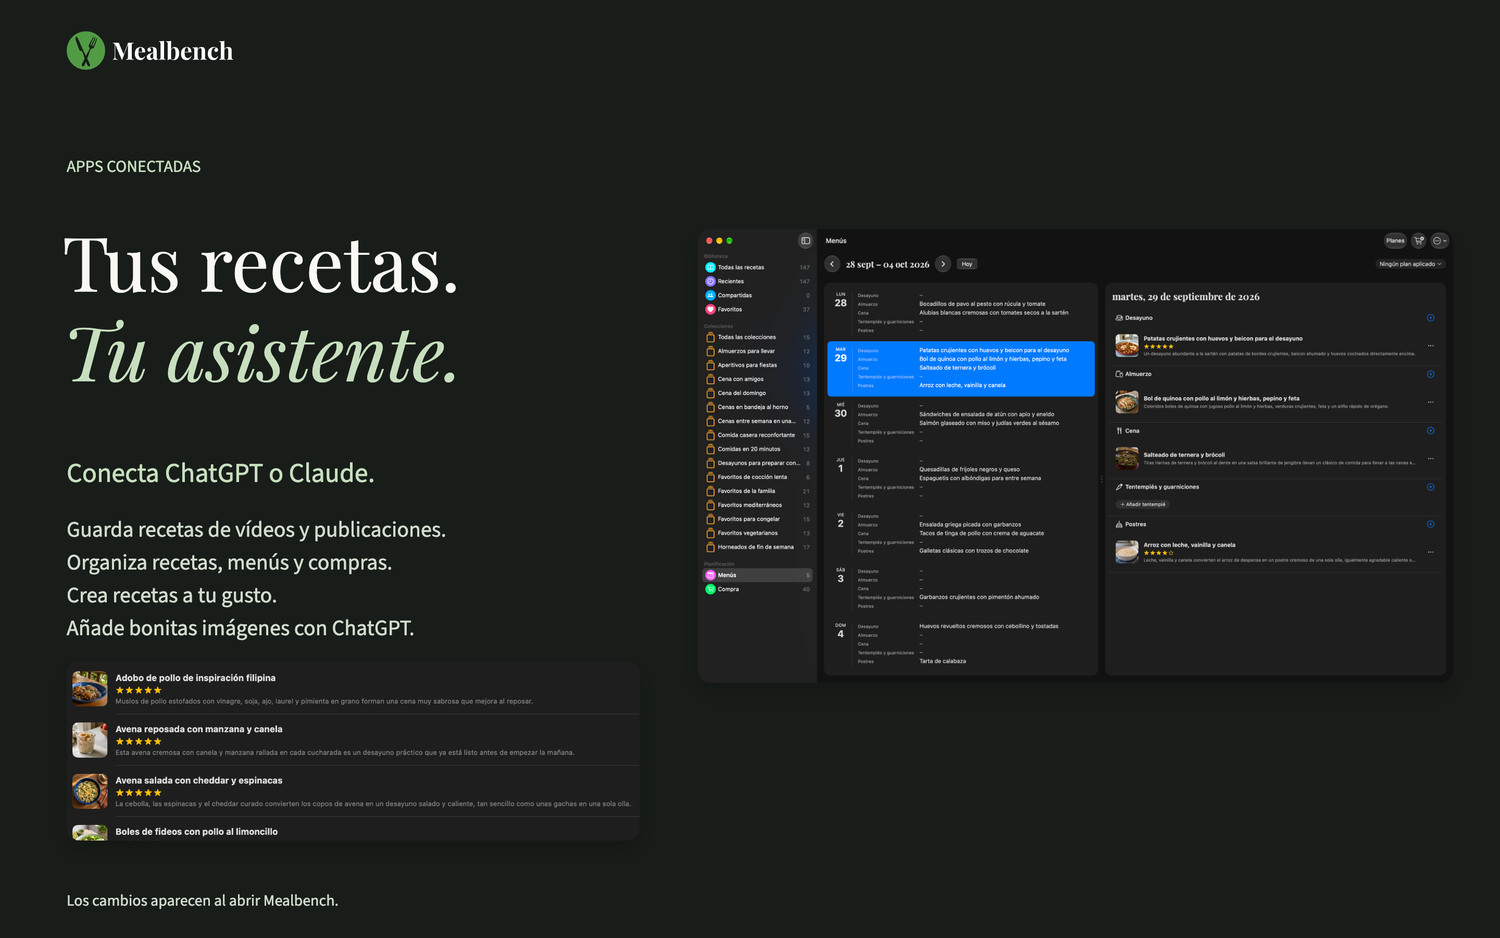Screen dimensions: 1500x938
Task: Open the shopping cart icon in the toolbar
Action: [1418, 241]
